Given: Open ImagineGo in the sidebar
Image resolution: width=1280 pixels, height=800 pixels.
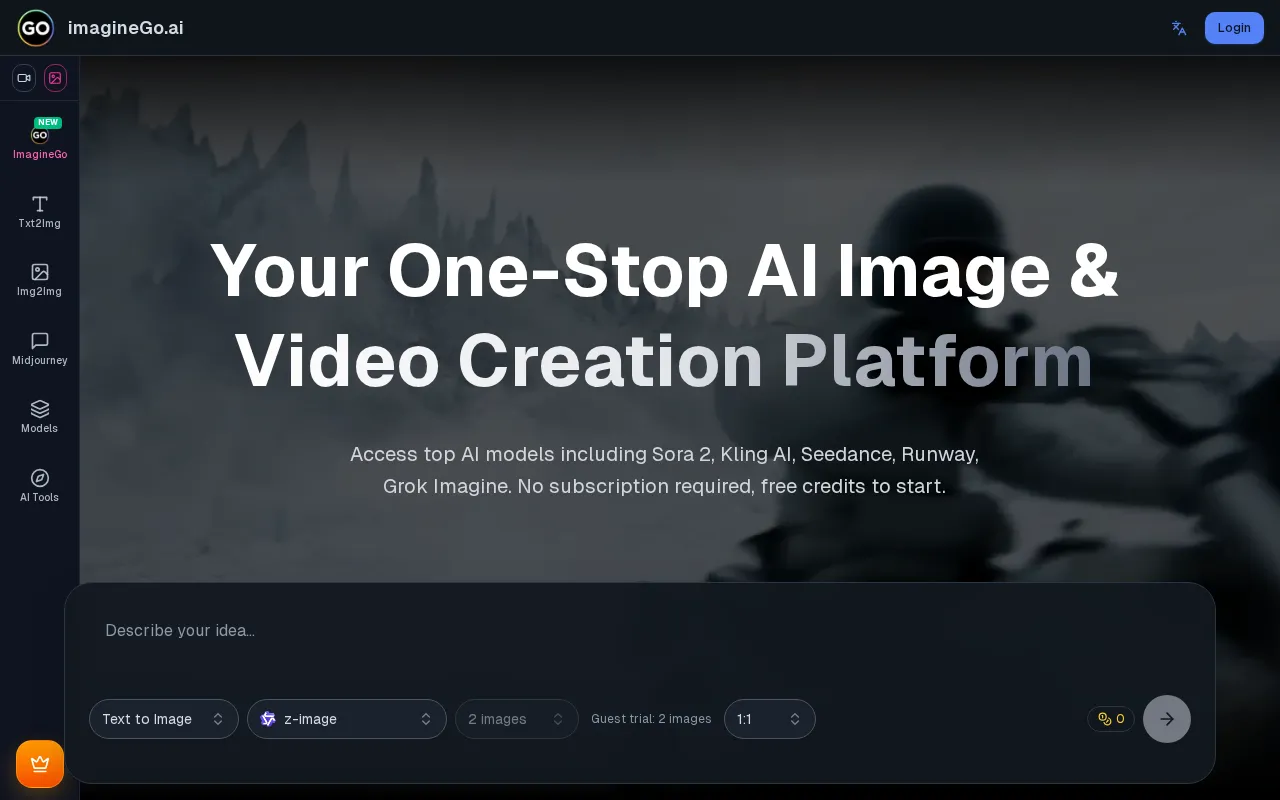Looking at the screenshot, I should click(40, 140).
